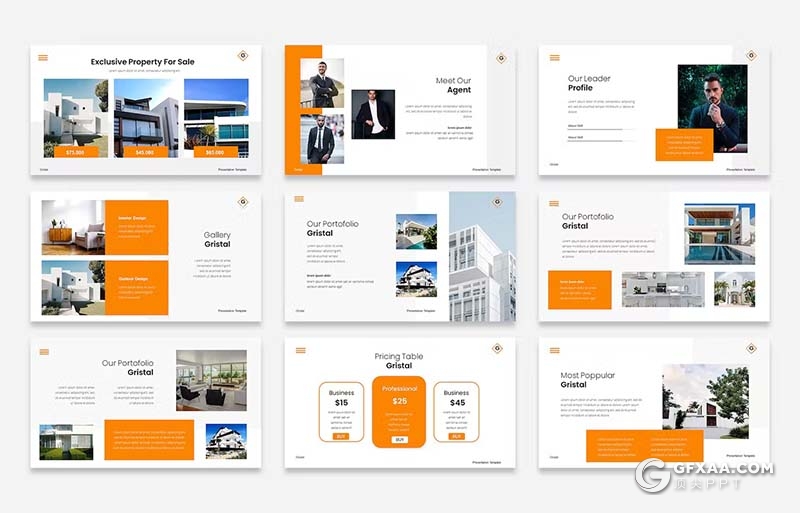Click hamburger menu icon on Exclusive Property slide

[43, 58]
